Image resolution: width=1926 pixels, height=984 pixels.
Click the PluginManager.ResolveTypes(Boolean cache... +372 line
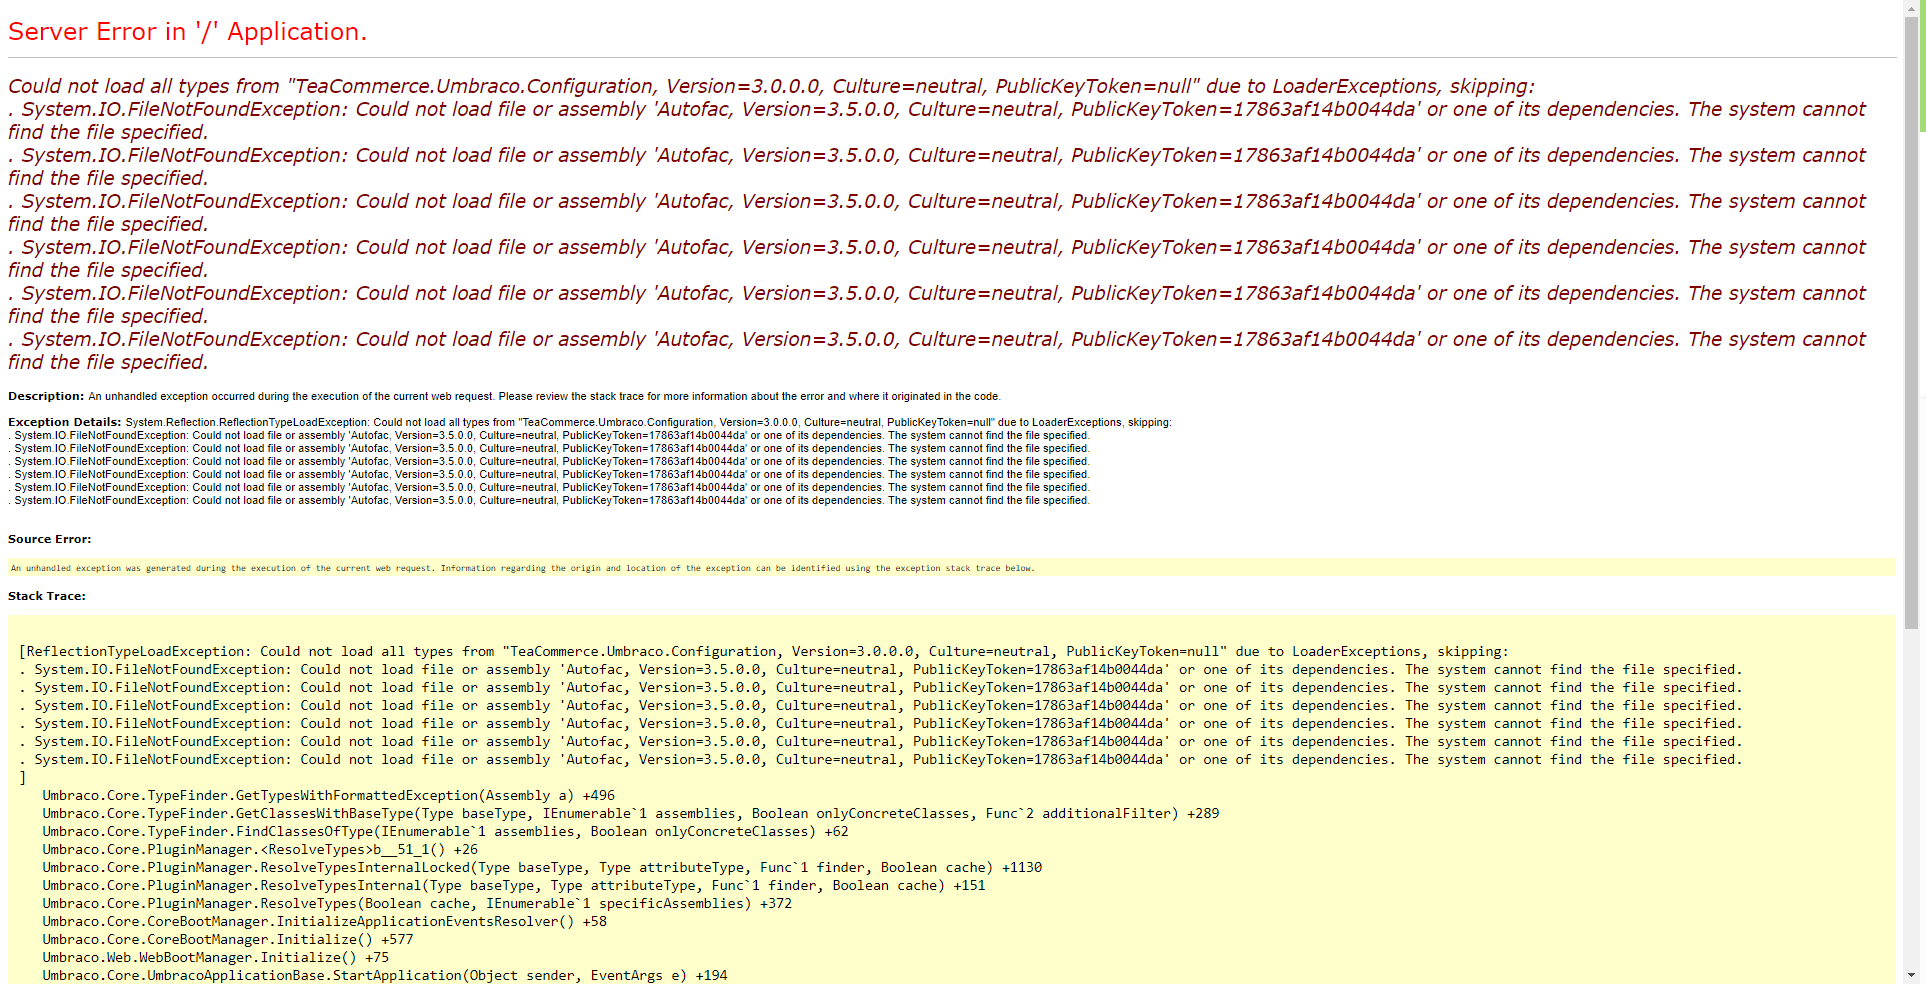(x=417, y=903)
